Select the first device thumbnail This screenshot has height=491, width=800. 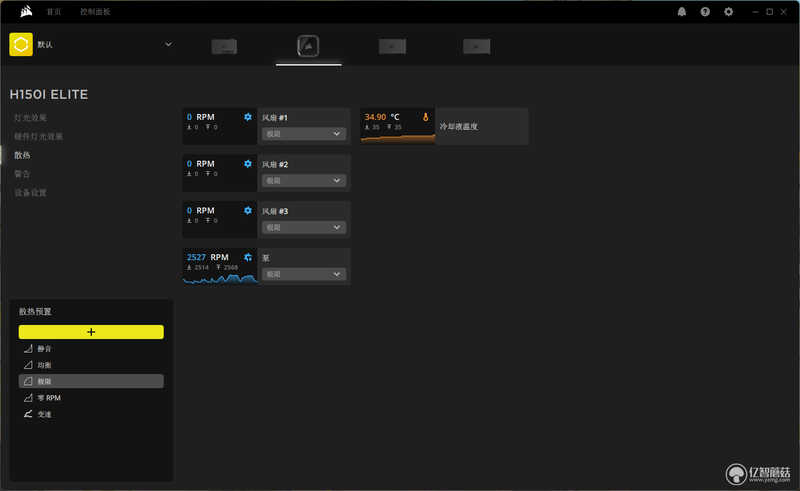click(x=224, y=46)
